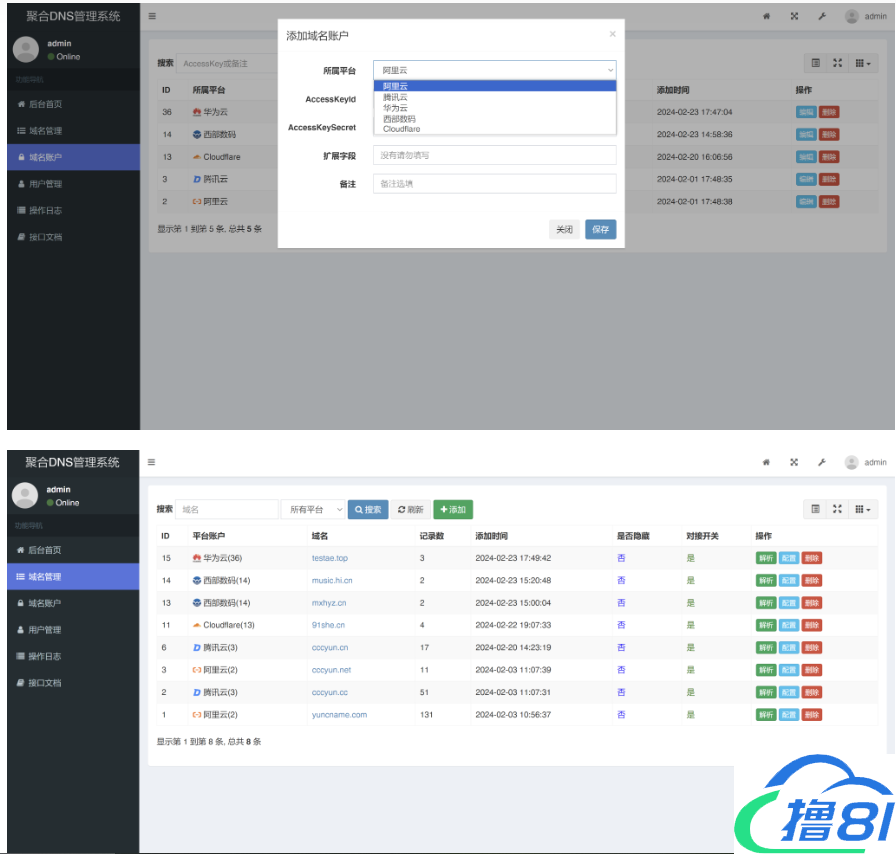Click fullscreen icon in domain list toolbar

coord(838,509)
